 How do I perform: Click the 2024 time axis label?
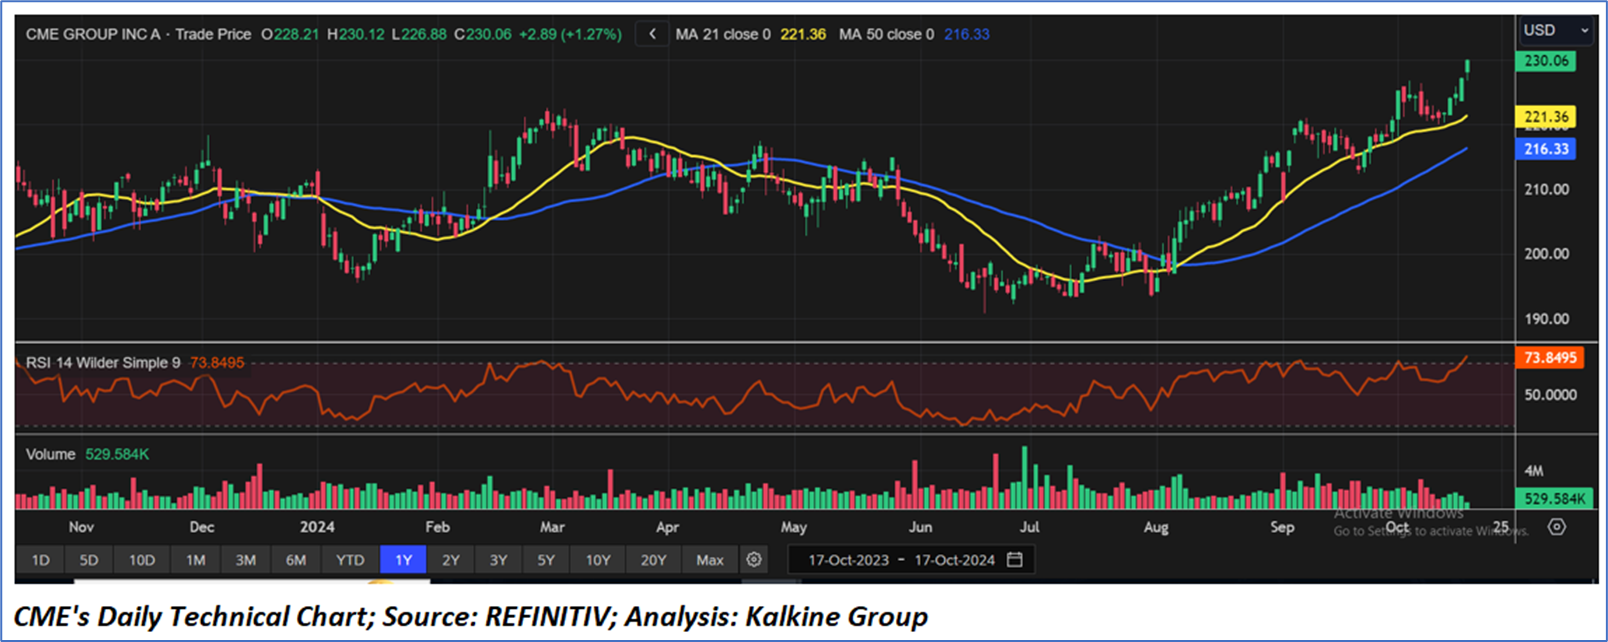(317, 527)
